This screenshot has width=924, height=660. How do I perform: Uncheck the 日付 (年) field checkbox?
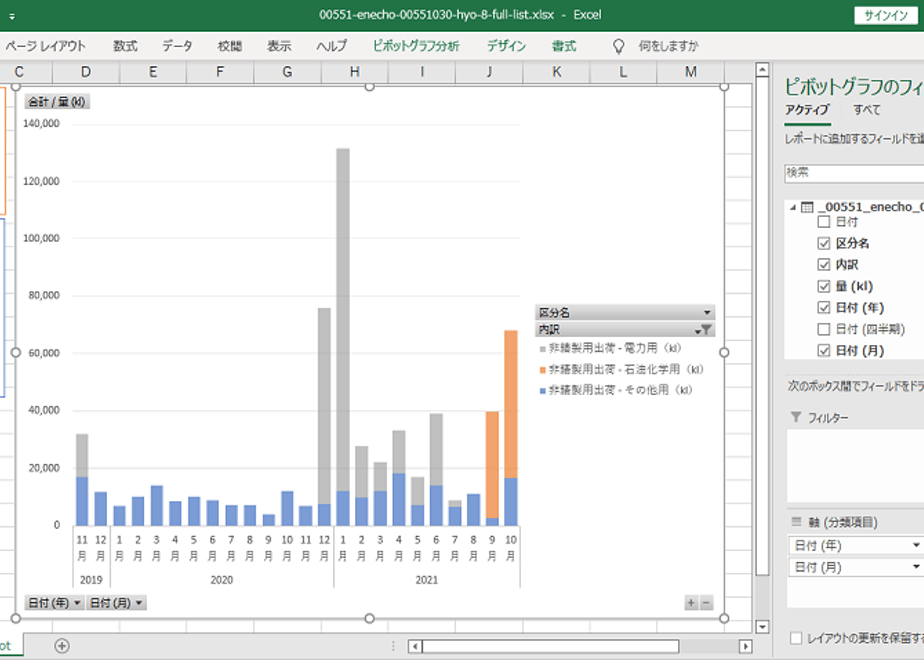point(824,308)
